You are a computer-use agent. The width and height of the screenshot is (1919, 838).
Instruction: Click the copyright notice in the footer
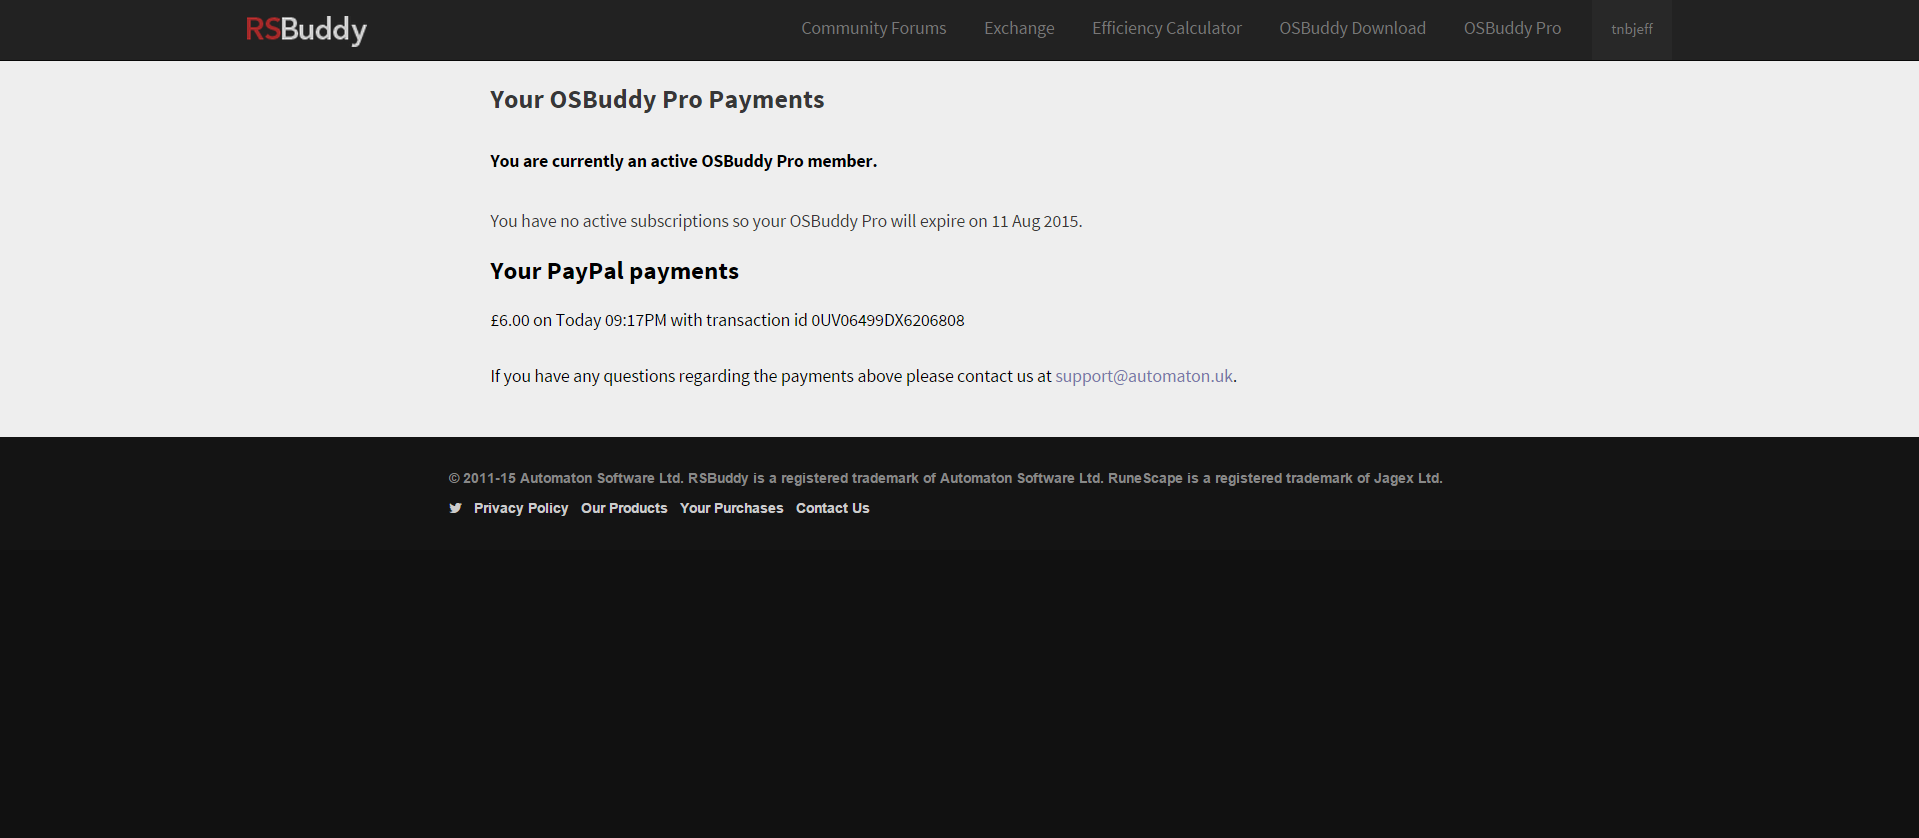coord(945,478)
